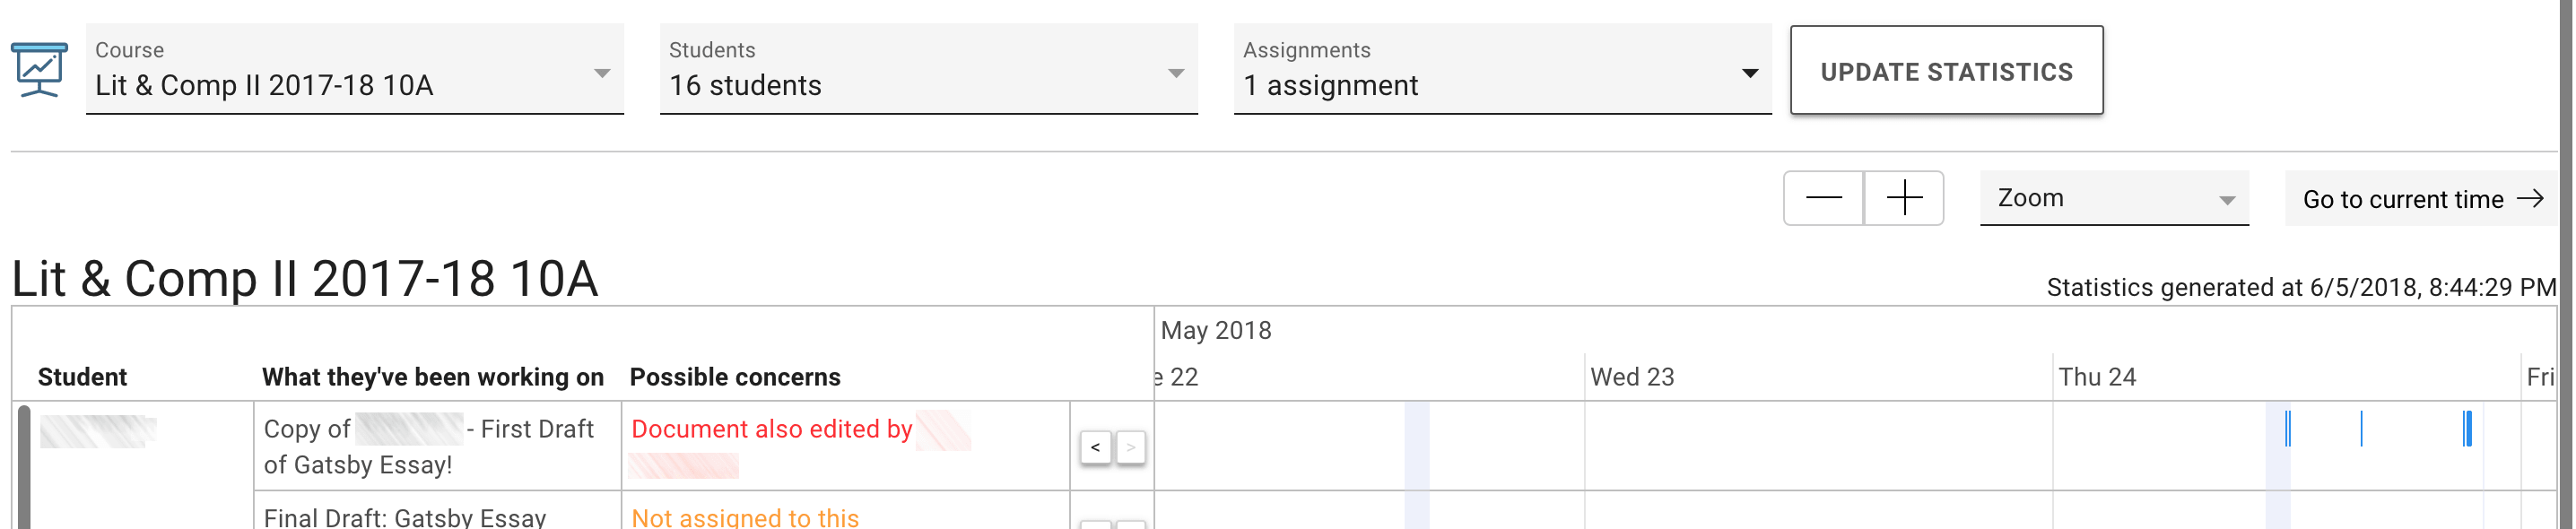The height and width of the screenshot is (529, 2576).
Task: Zoom in the timeline with plus button
Action: pos(1903,198)
